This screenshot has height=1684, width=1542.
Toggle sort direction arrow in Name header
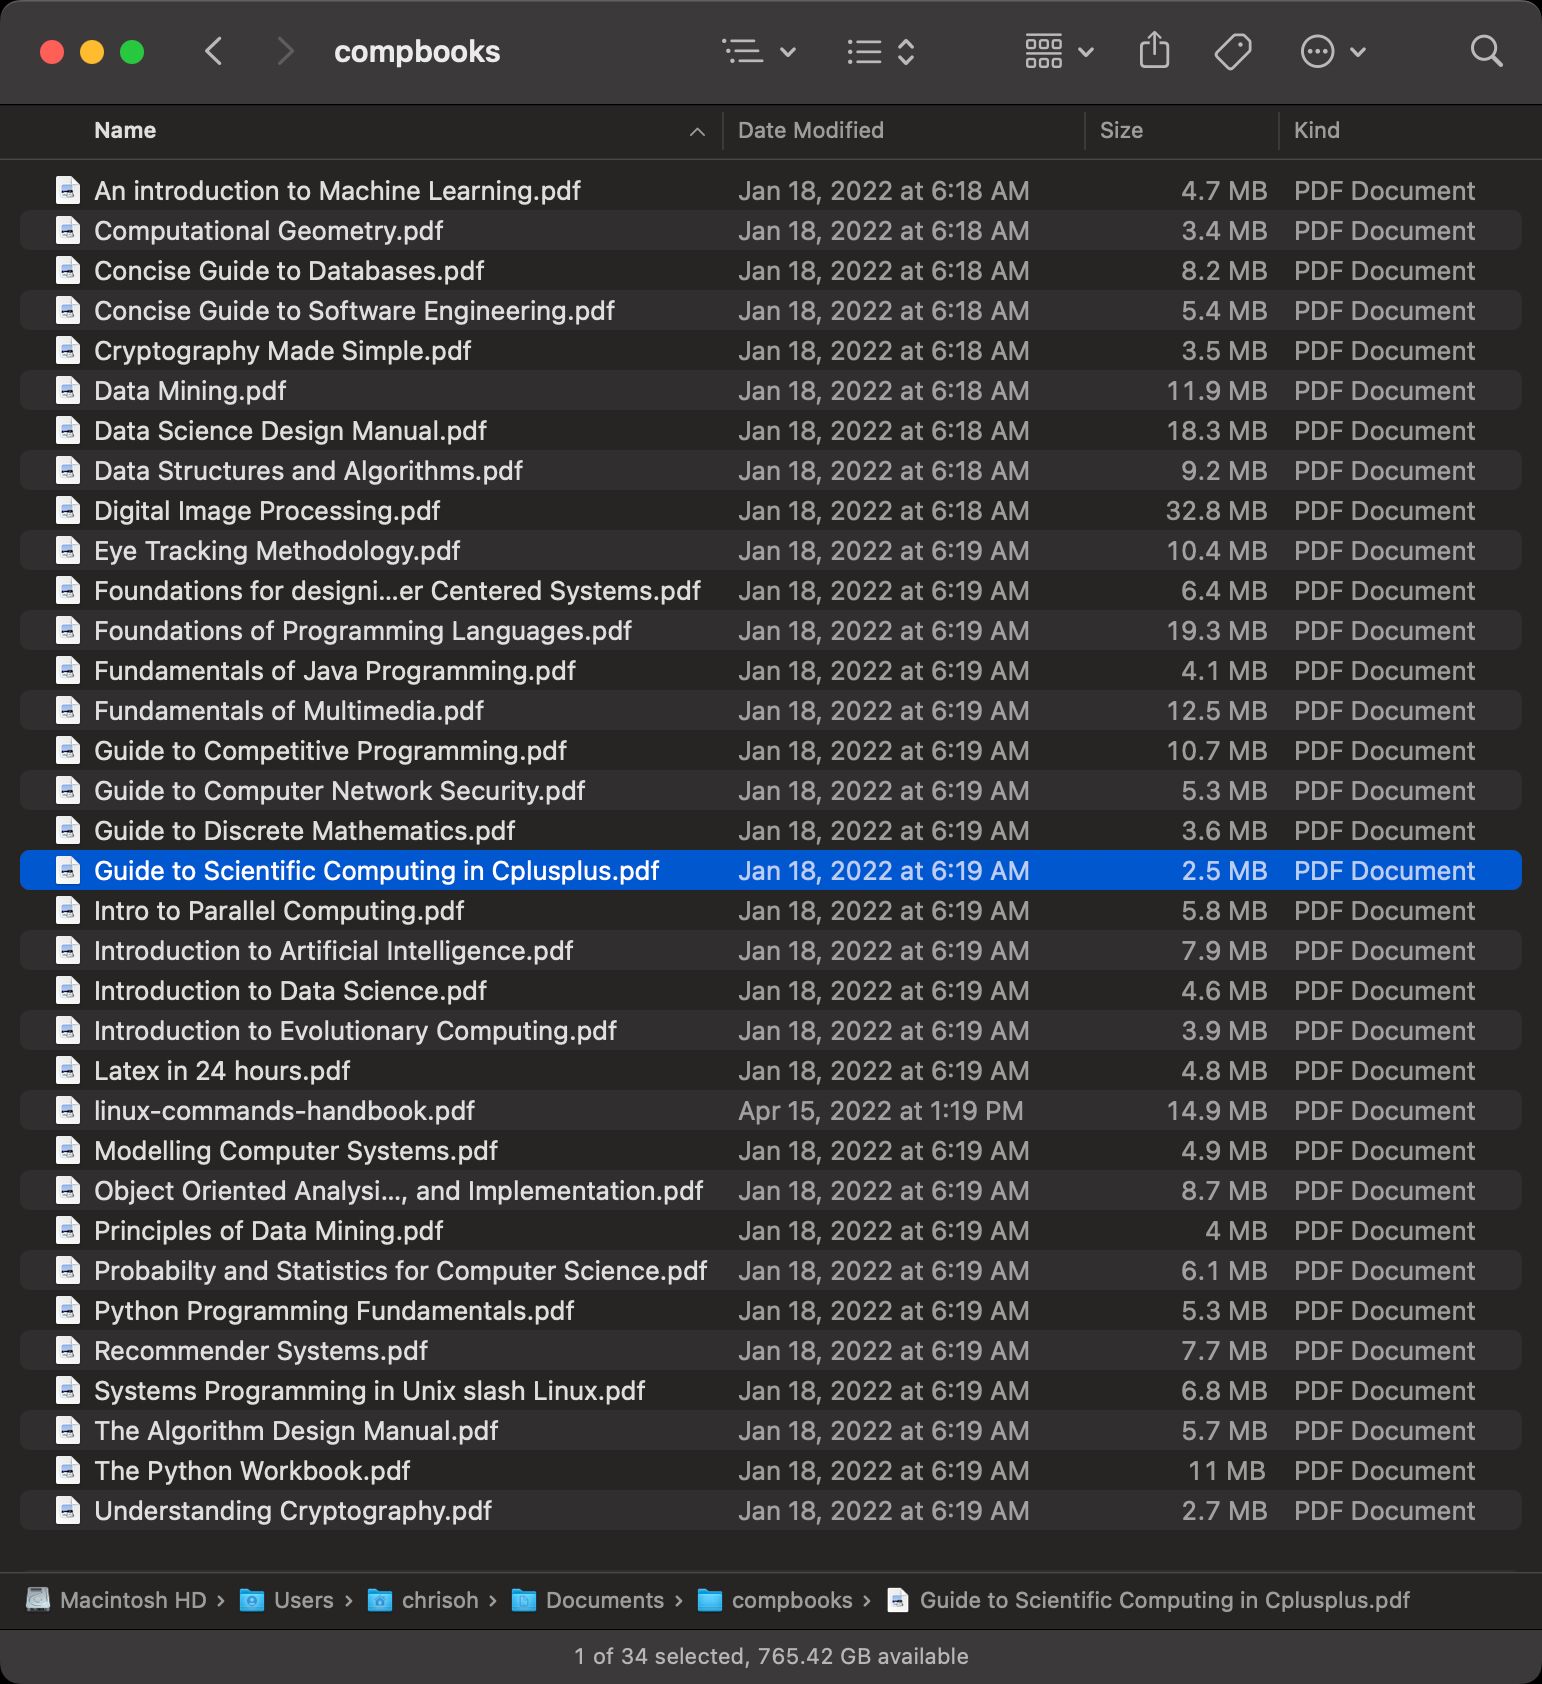tap(697, 131)
